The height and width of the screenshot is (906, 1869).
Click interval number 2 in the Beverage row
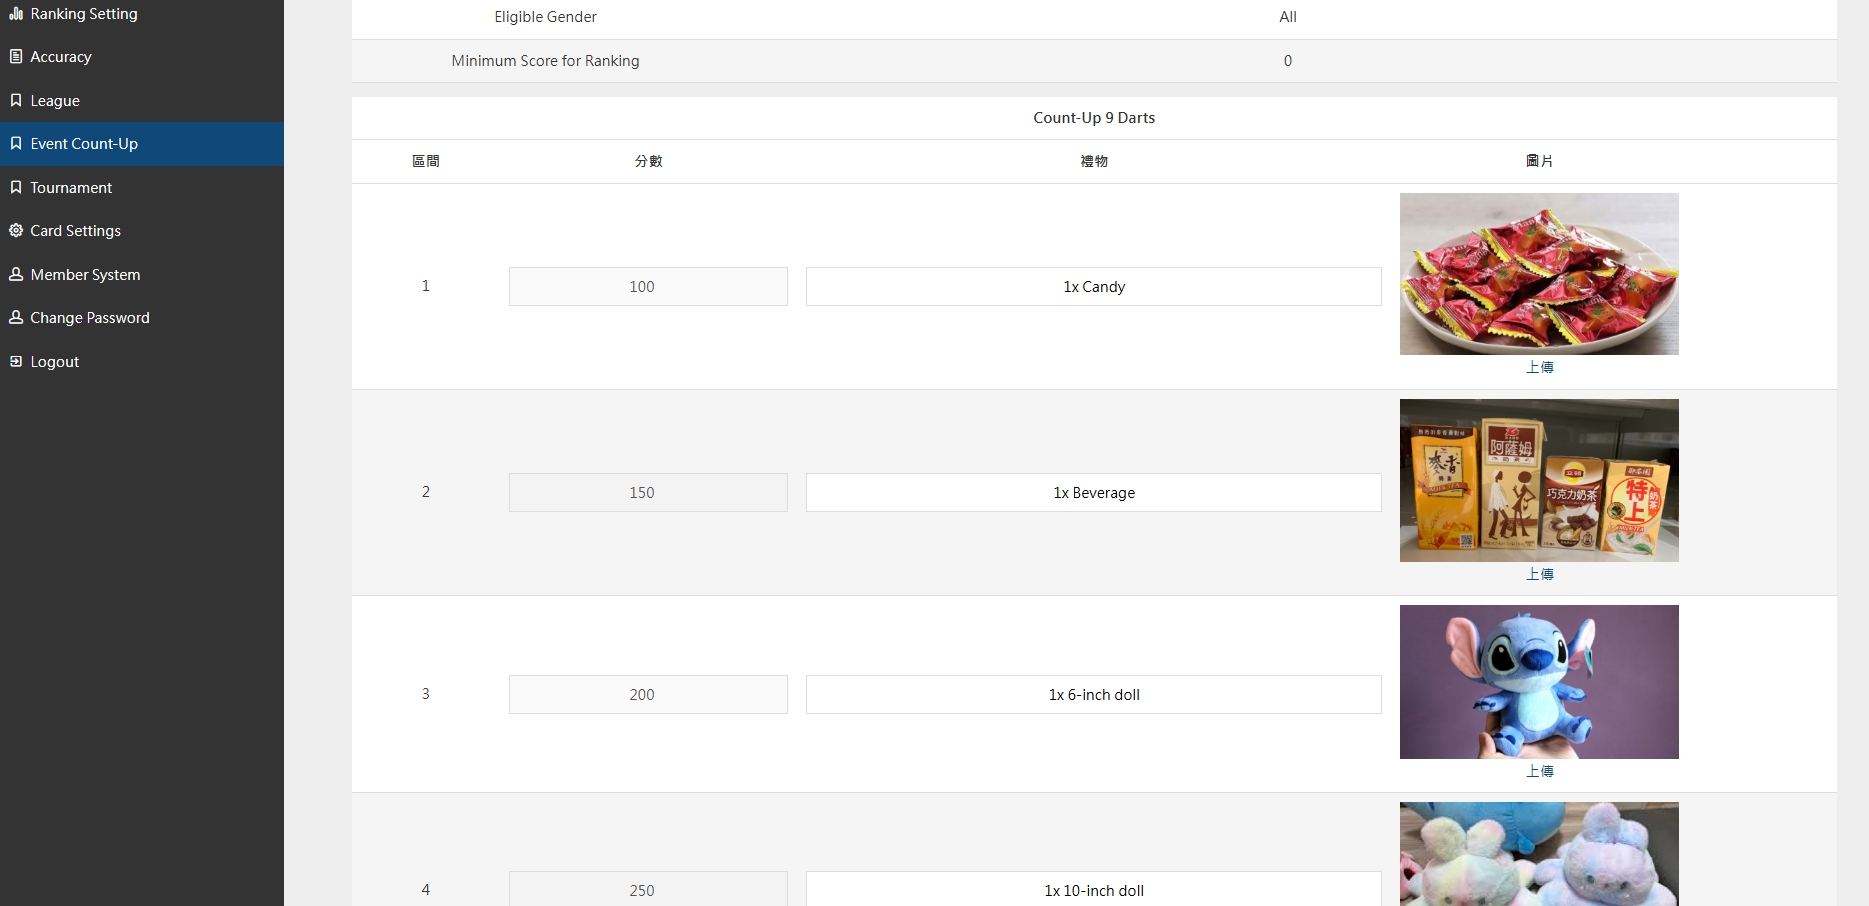click(x=426, y=492)
